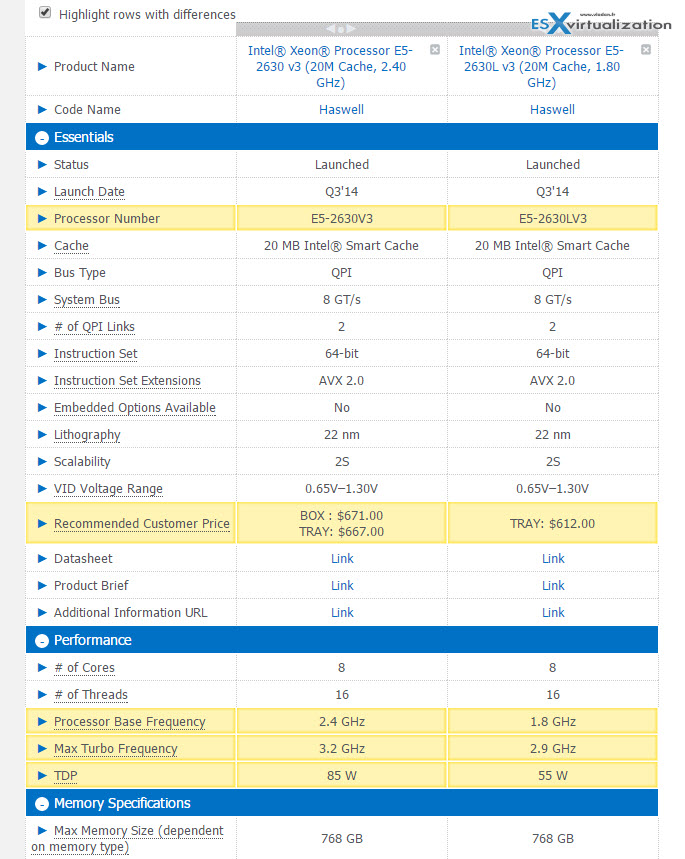Screen dimensions: 685x859
Task: Expand the TDP row arrow
Action: pos(42,775)
